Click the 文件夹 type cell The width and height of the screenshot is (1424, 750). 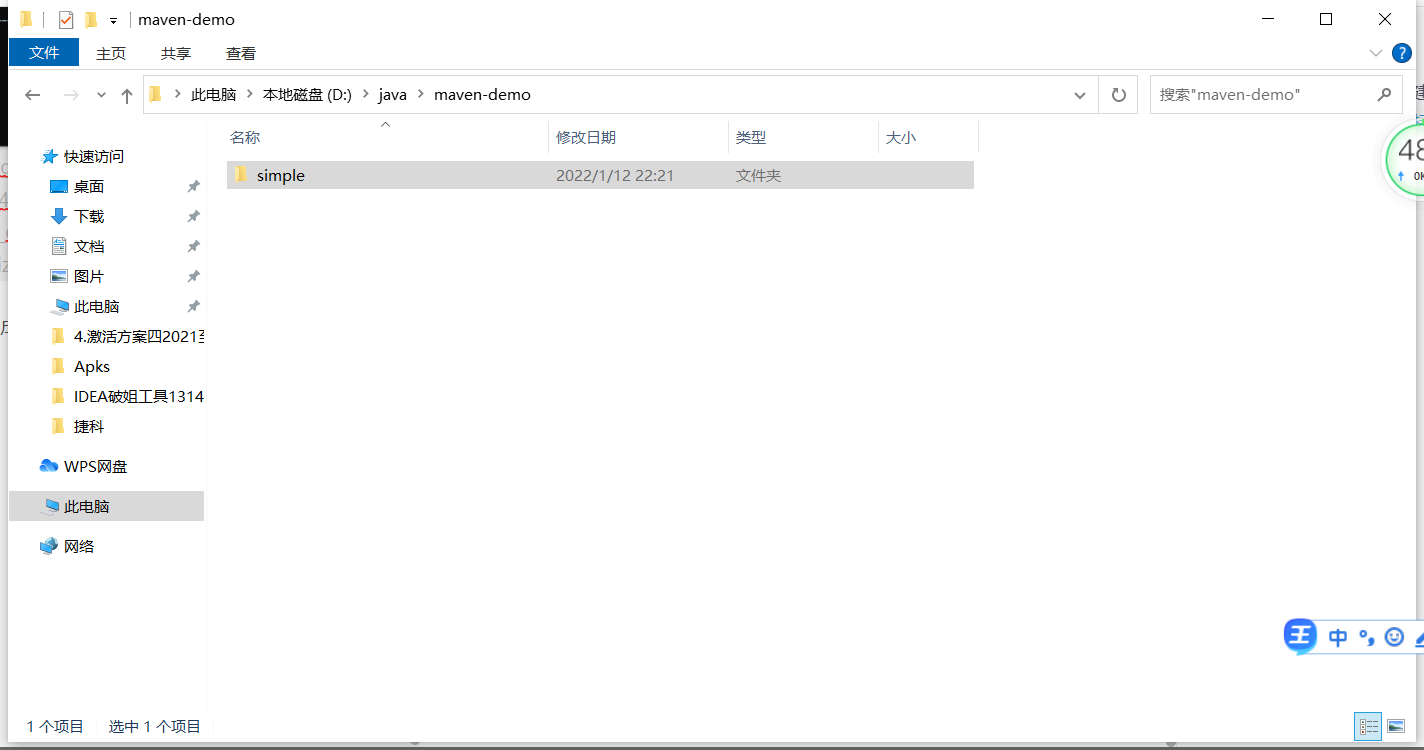tap(759, 175)
